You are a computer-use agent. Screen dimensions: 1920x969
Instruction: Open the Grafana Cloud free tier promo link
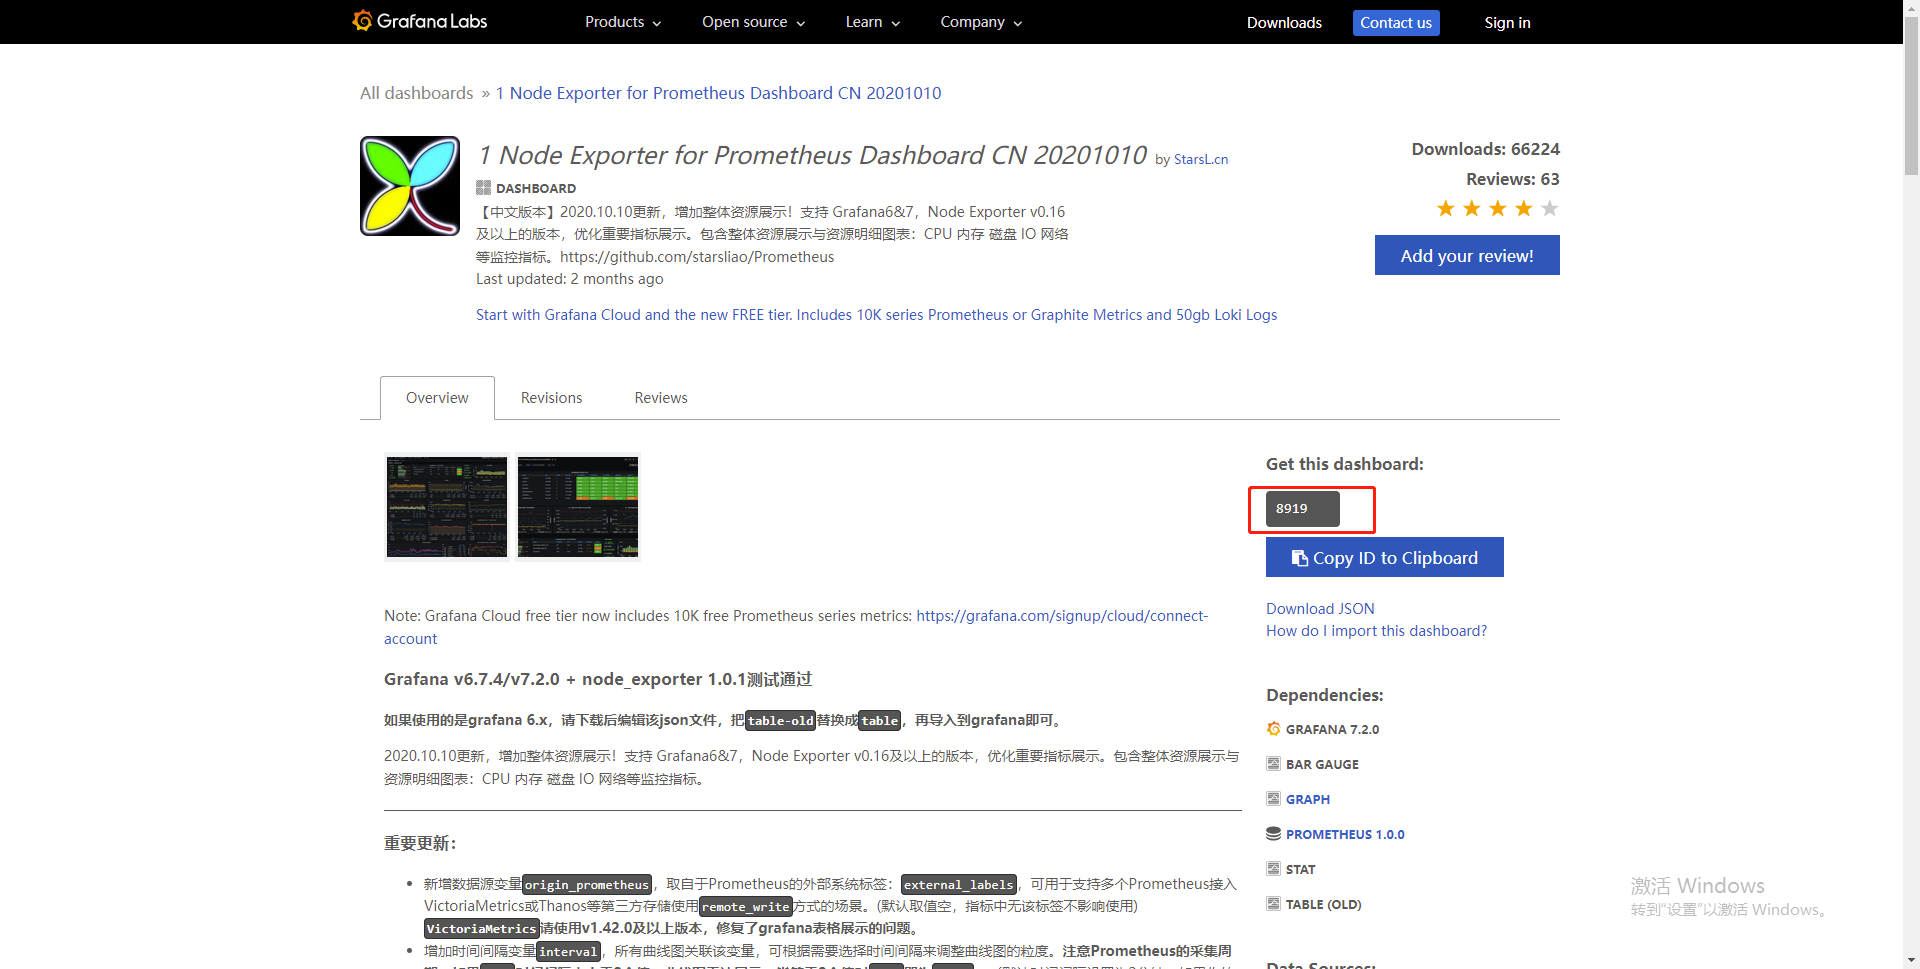click(x=876, y=314)
